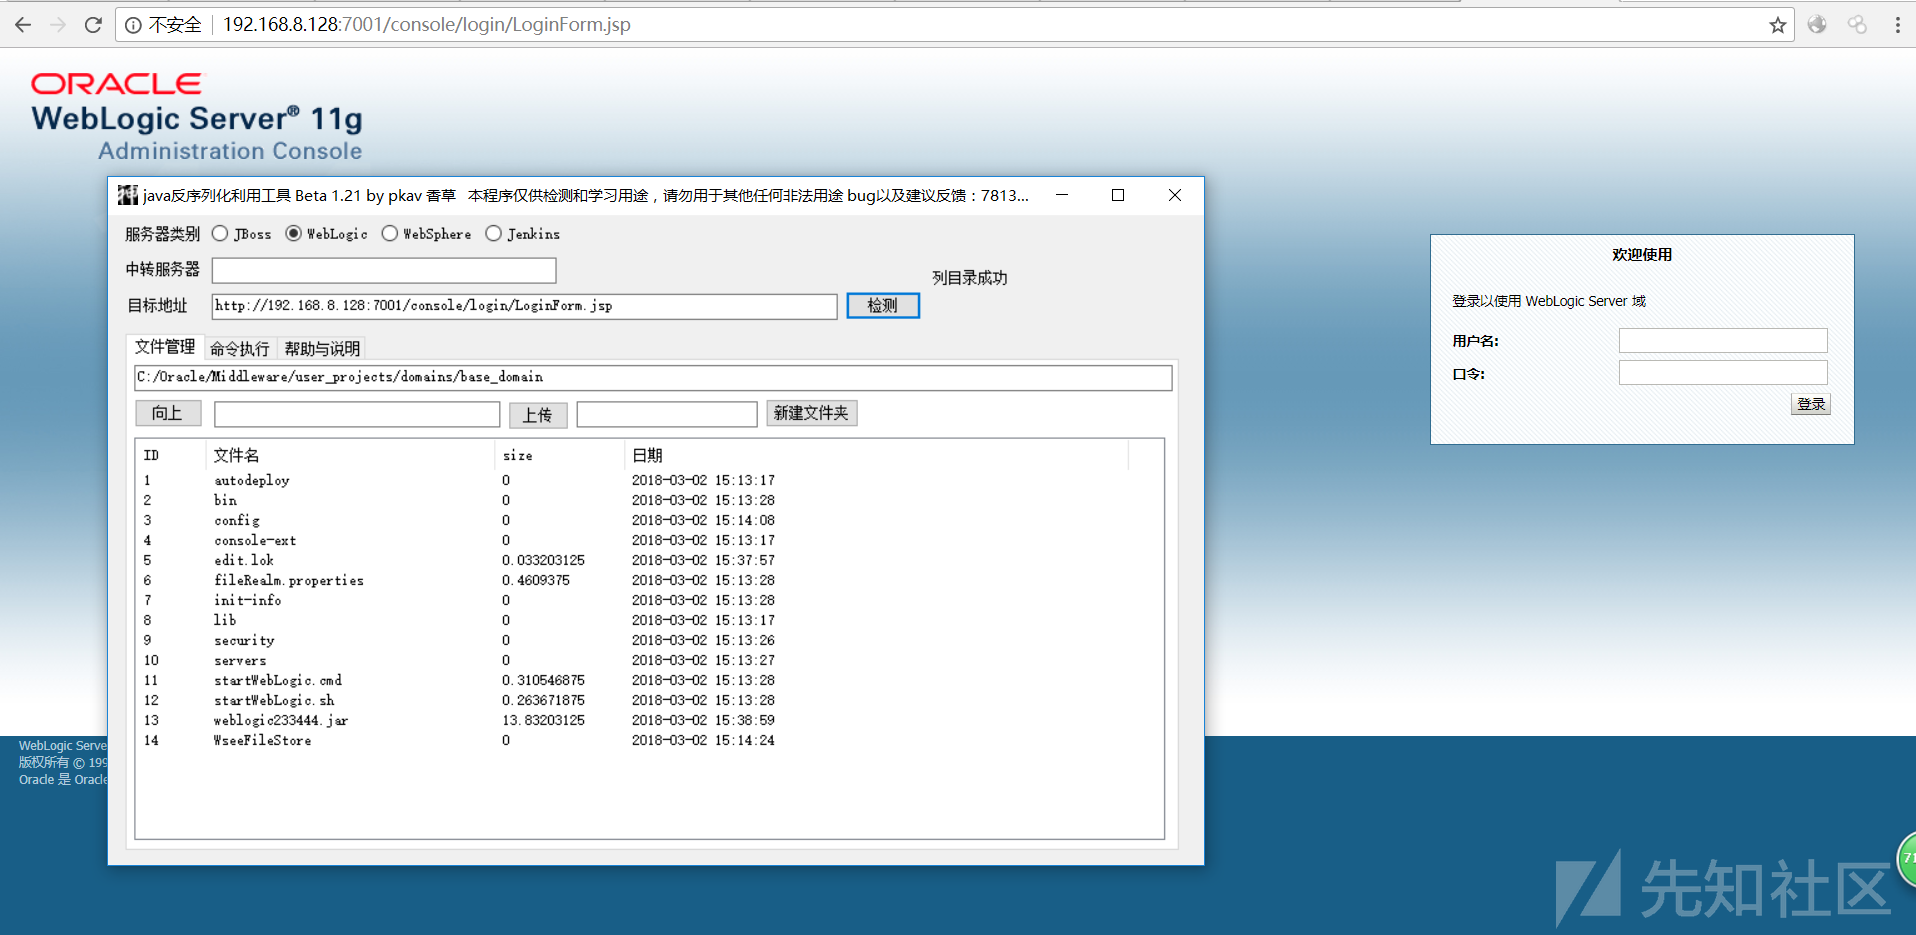The height and width of the screenshot is (935, 1916).
Task: Reload the page with refresh icon
Action: coord(93,25)
